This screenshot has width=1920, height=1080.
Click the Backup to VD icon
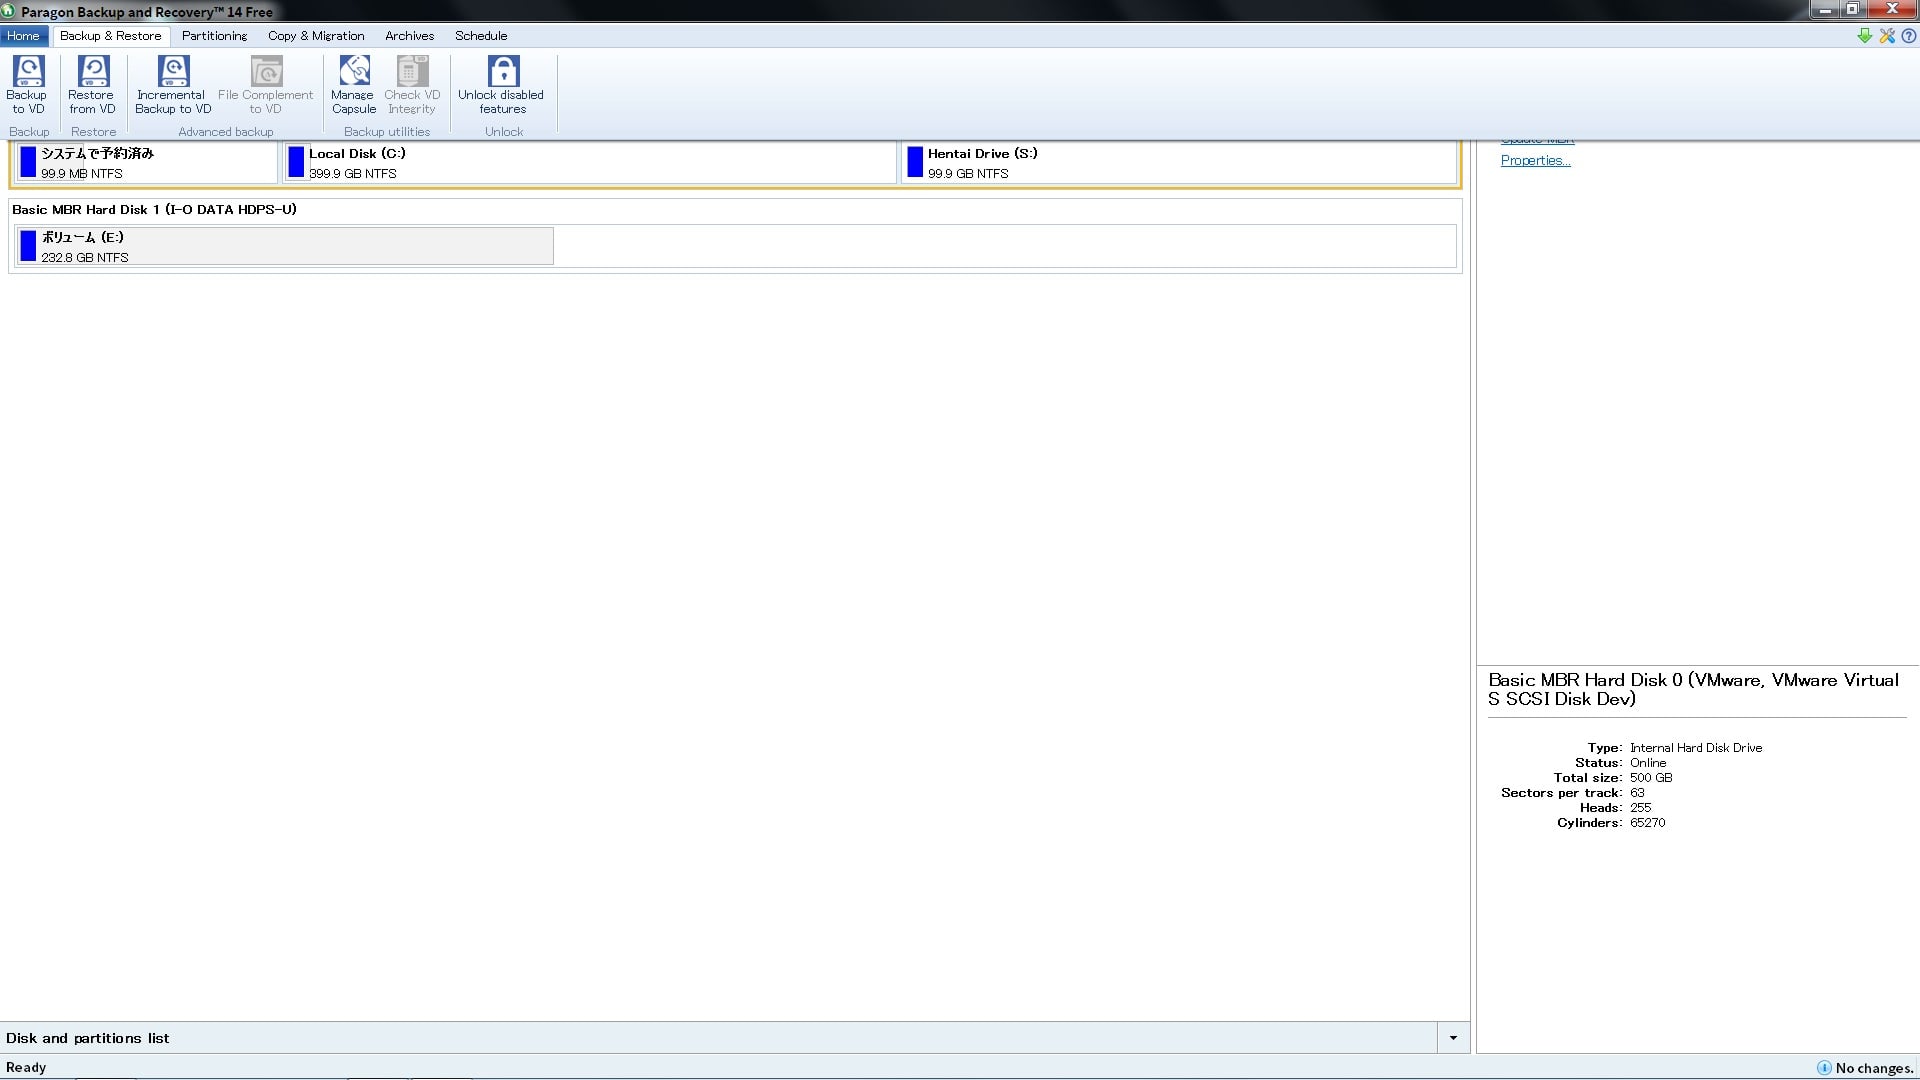click(28, 71)
